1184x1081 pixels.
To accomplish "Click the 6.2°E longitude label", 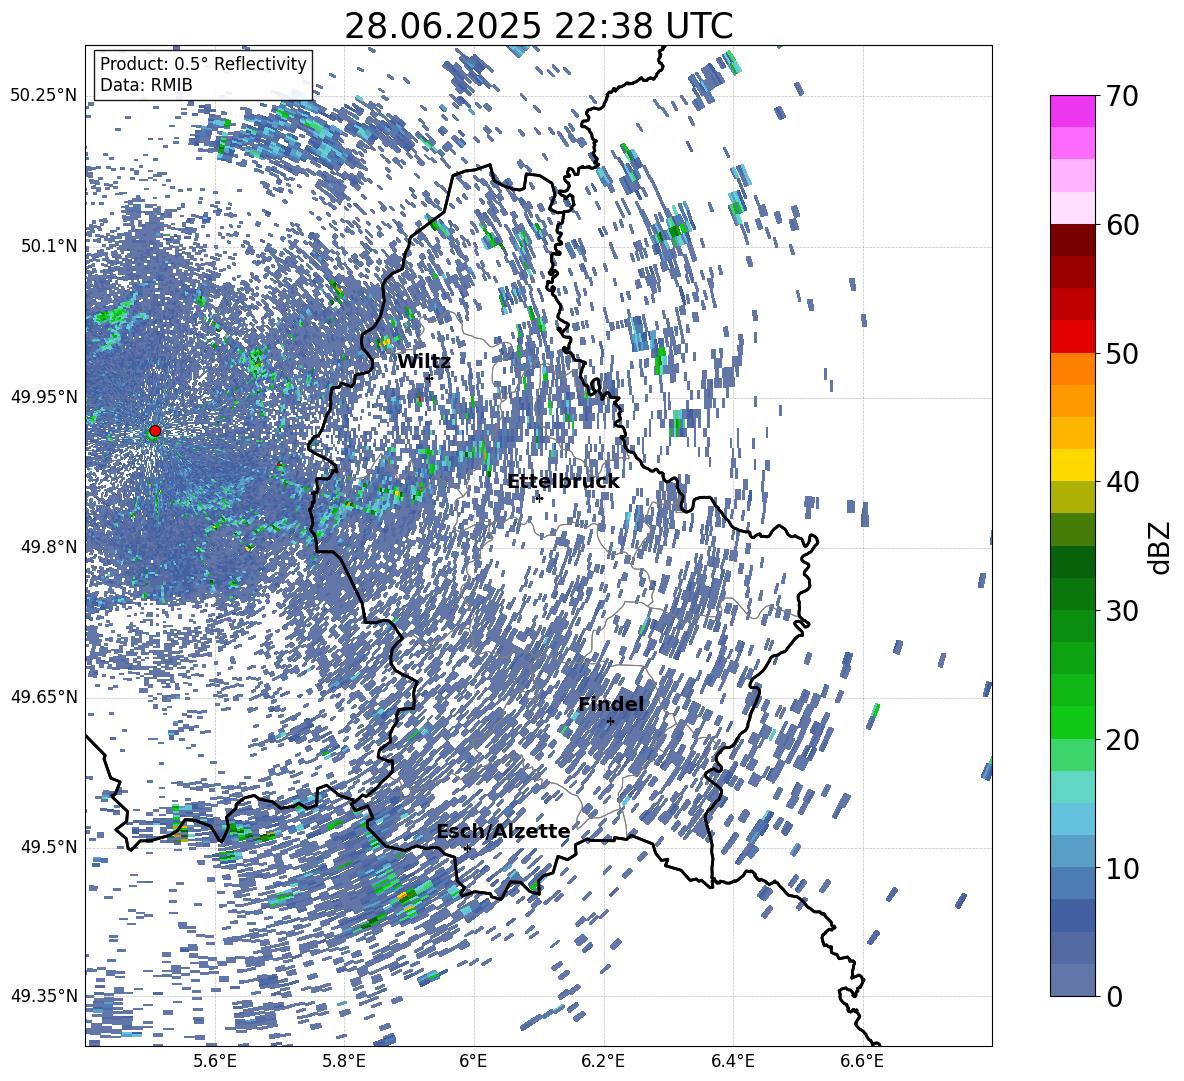I will click(603, 1061).
